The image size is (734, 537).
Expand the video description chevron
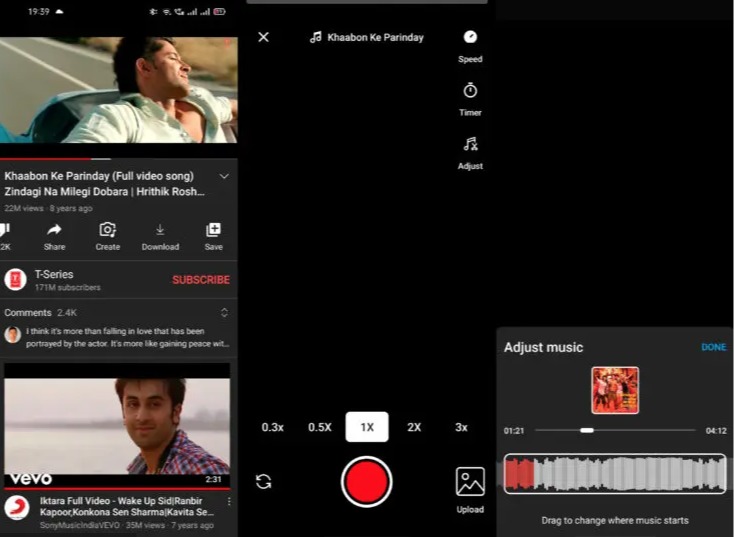click(x=224, y=177)
